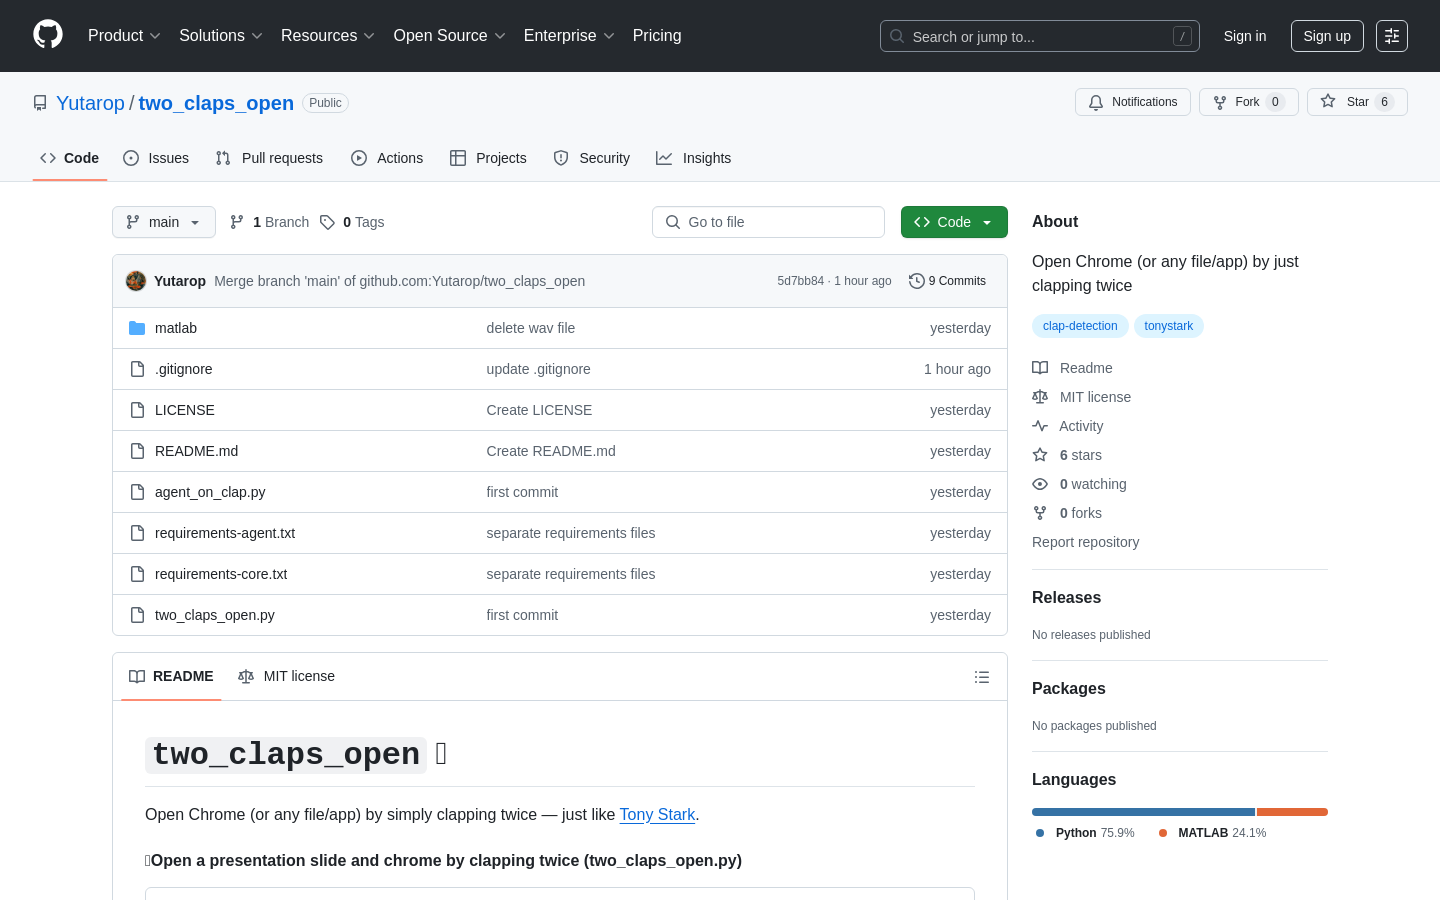Open the green Code dropdown
Screen dimensions: 1440x900
pos(954,222)
